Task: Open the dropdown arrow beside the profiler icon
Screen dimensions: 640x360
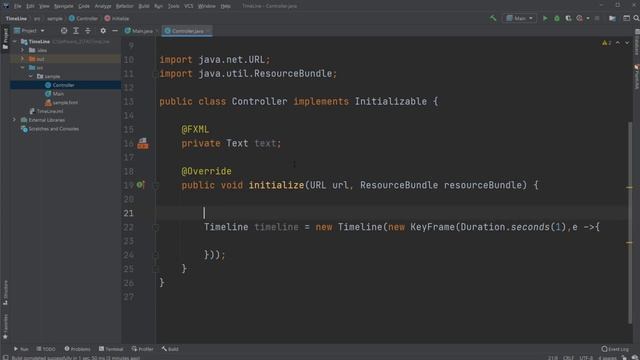Action: [x=588, y=18]
